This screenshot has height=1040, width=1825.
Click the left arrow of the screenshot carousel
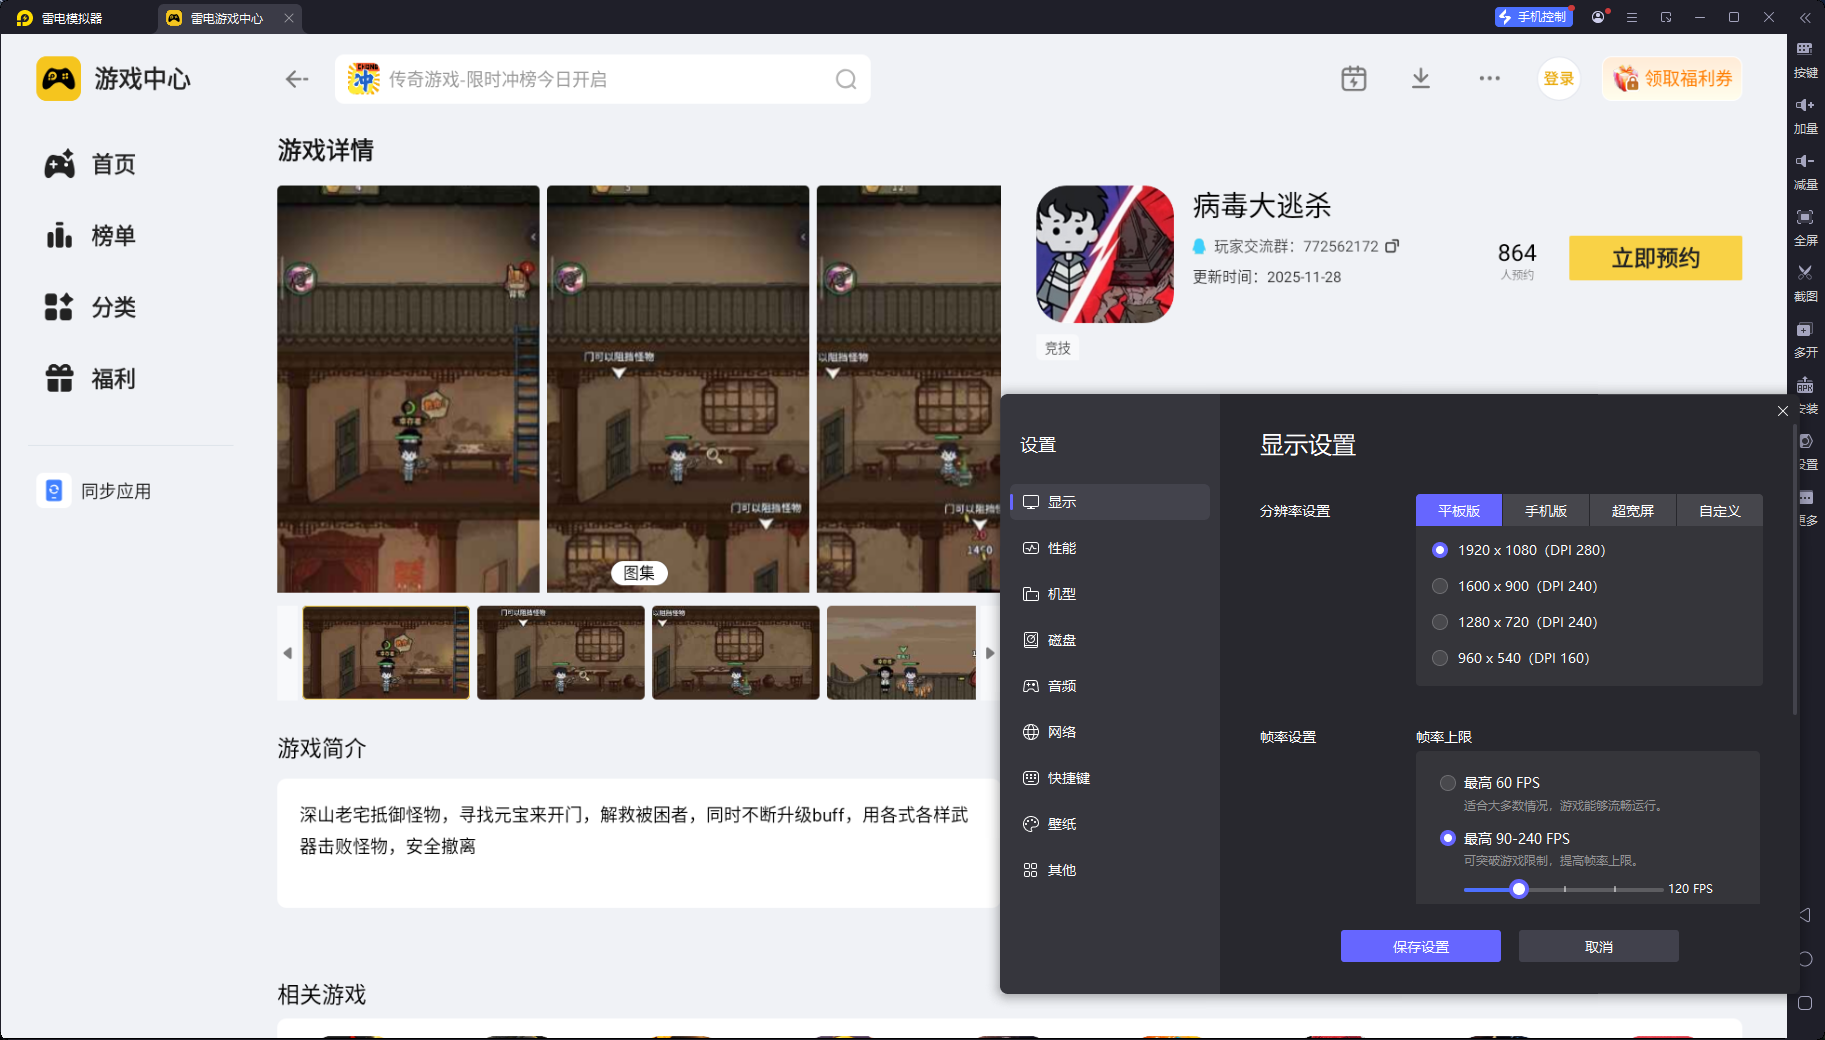point(286,652)
